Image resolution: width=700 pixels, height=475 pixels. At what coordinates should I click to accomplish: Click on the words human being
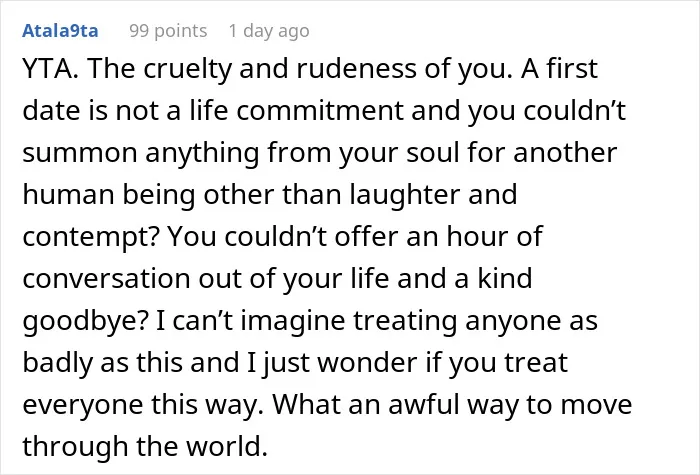pos(109,195)
